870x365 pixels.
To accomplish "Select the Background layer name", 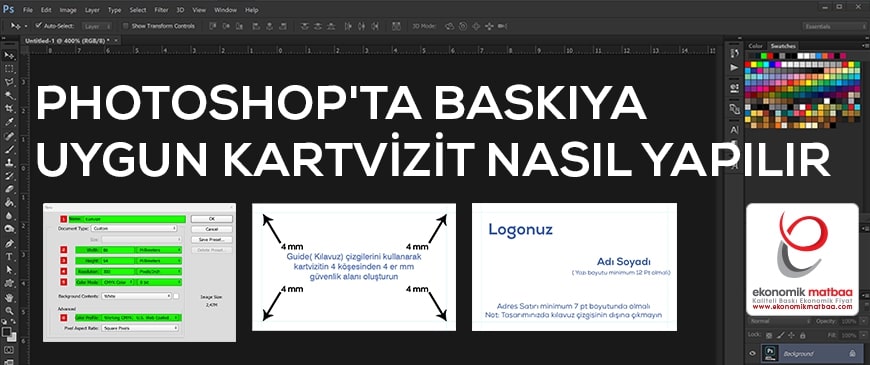I will [798, 353].
